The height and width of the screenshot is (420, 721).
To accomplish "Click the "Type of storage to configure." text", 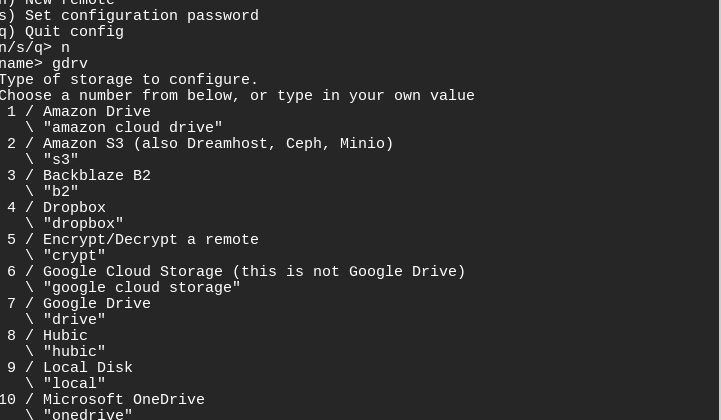I will [129, 79].
